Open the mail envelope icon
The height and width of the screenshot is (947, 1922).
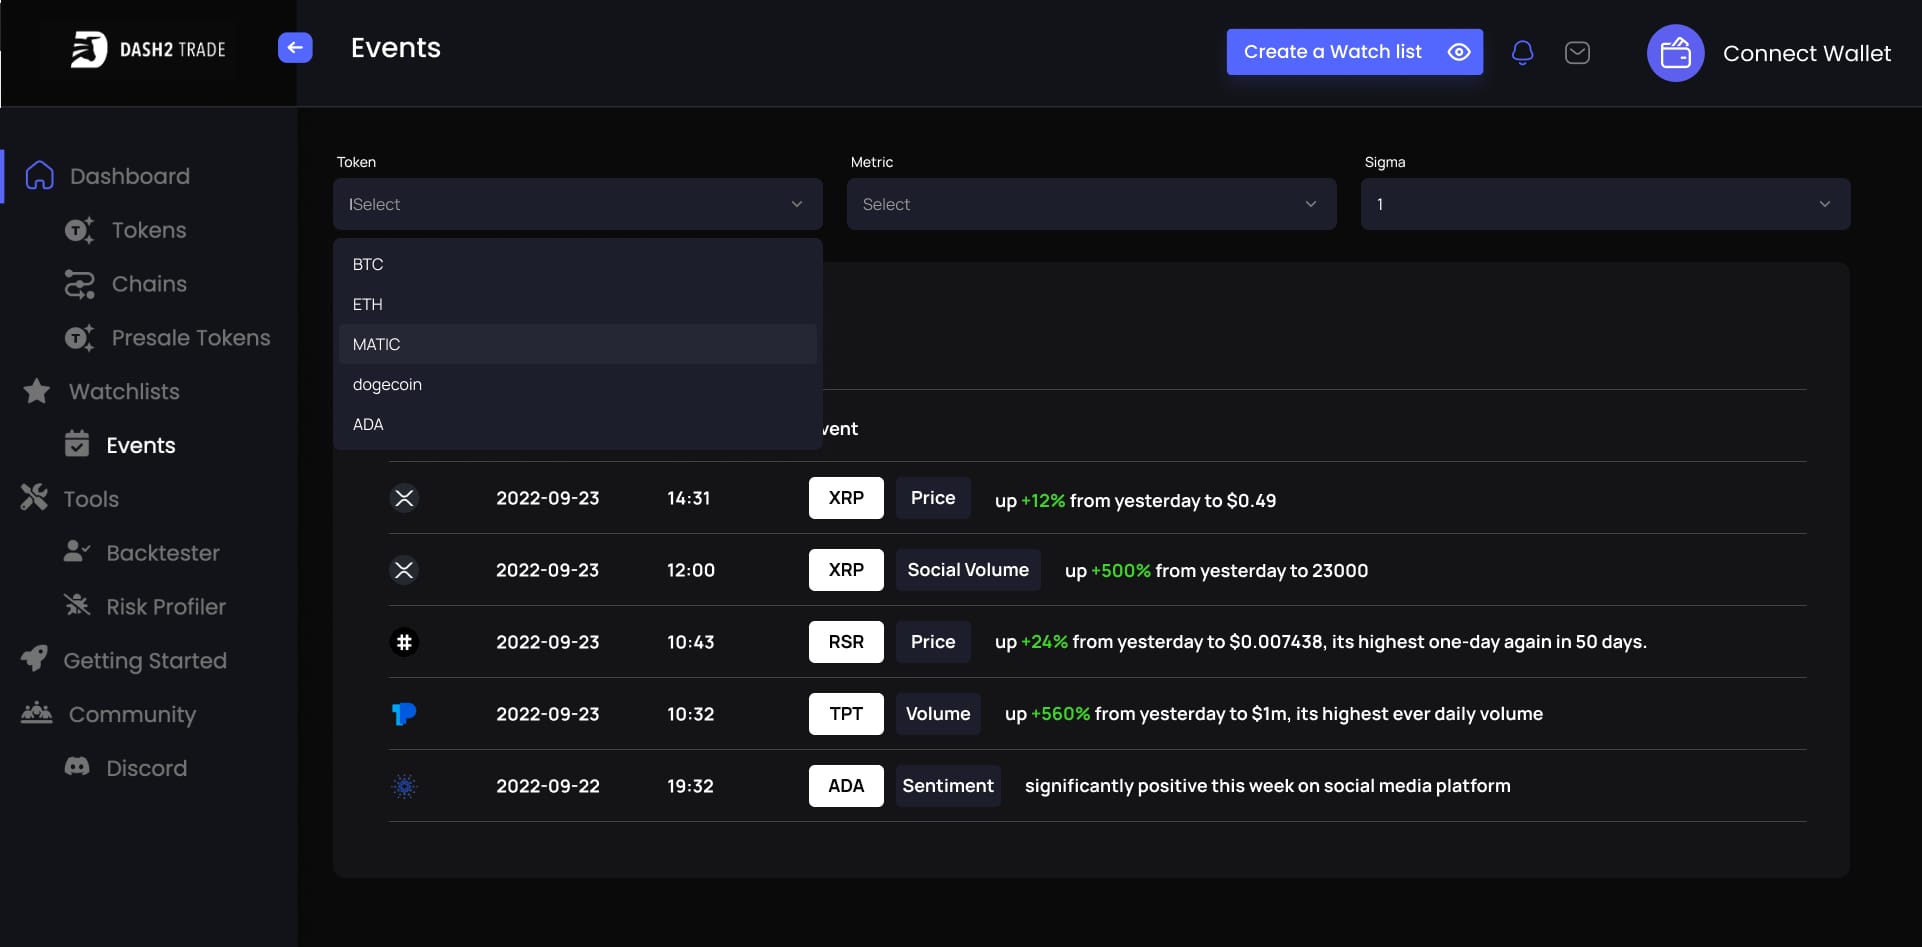1577,52
